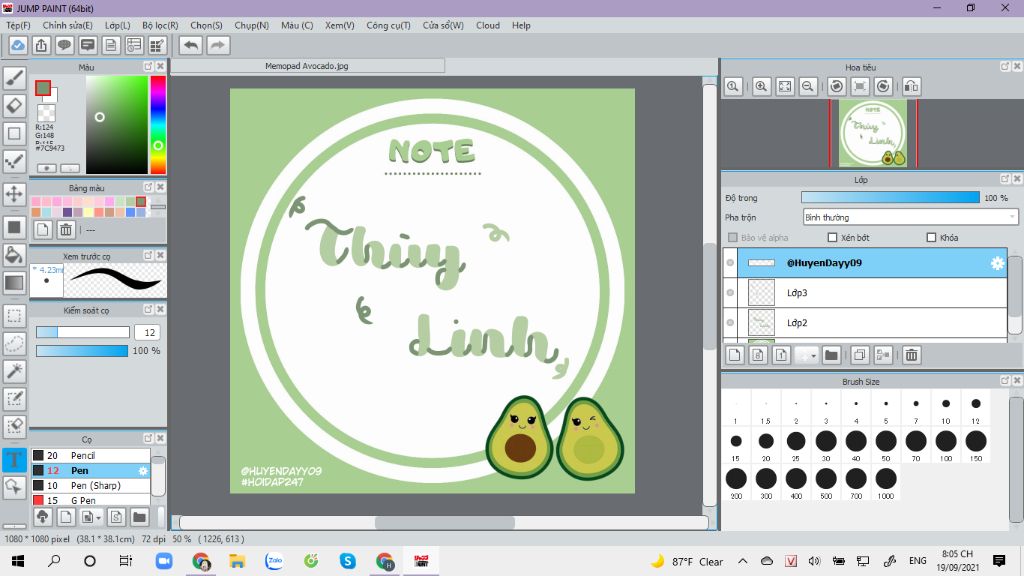The image size is (1024, 576).
Task: Click the brush size value field
Action: (x=148, y=332)
